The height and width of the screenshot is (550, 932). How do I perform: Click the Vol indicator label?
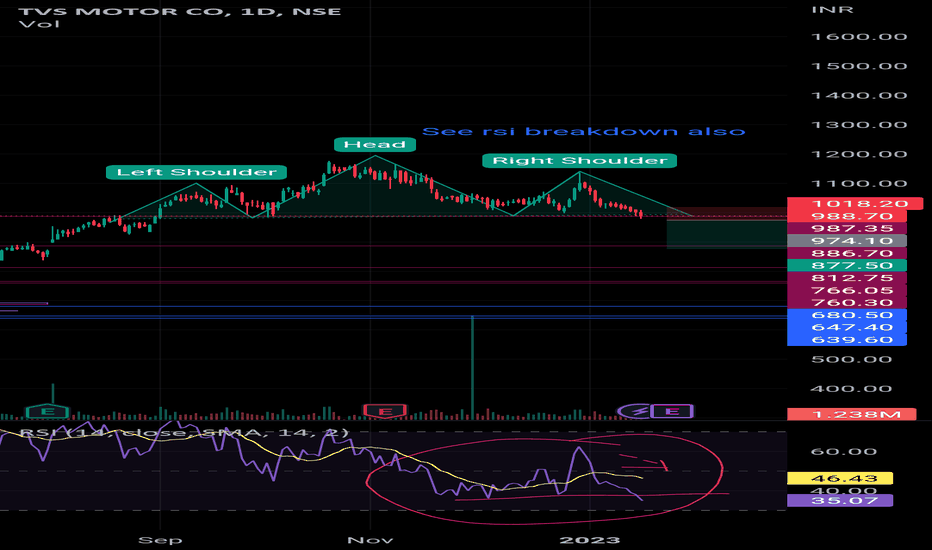[39, 24]
